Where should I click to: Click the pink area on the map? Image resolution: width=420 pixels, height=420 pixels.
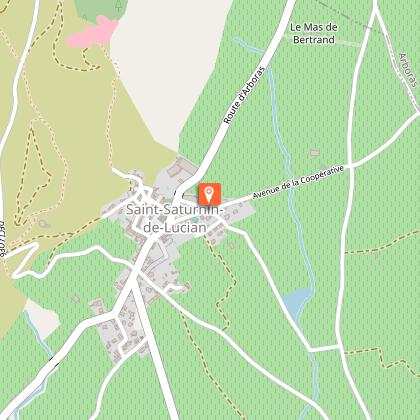93,33
